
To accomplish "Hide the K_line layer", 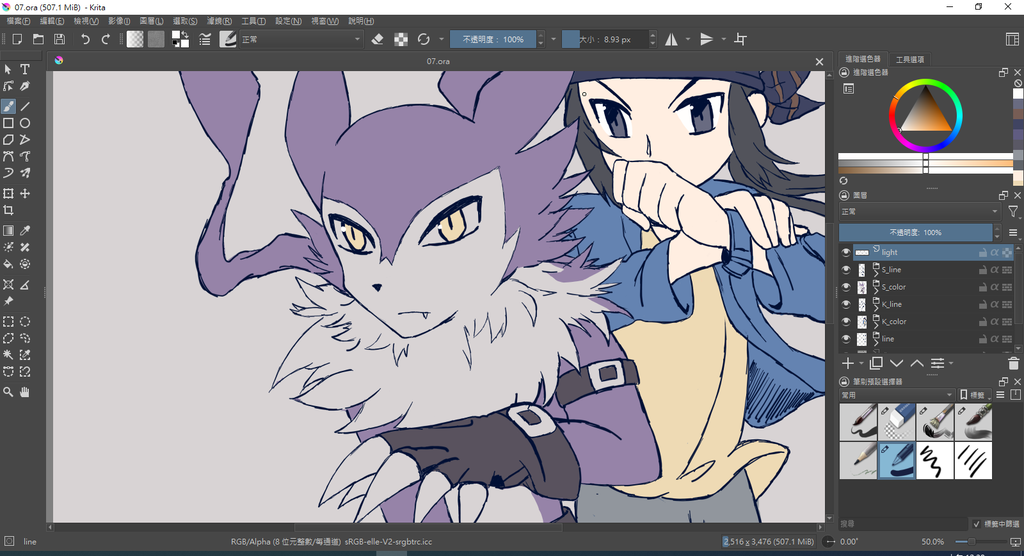I will (846, 304).
